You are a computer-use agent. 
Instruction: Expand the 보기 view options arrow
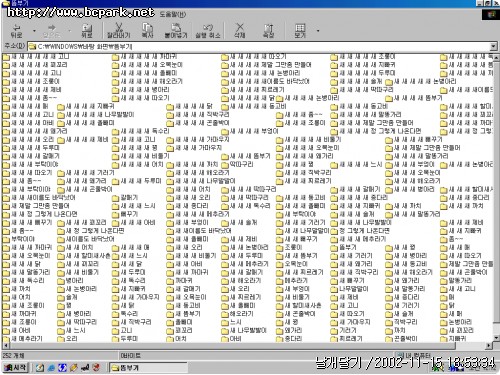coord(318,31)
